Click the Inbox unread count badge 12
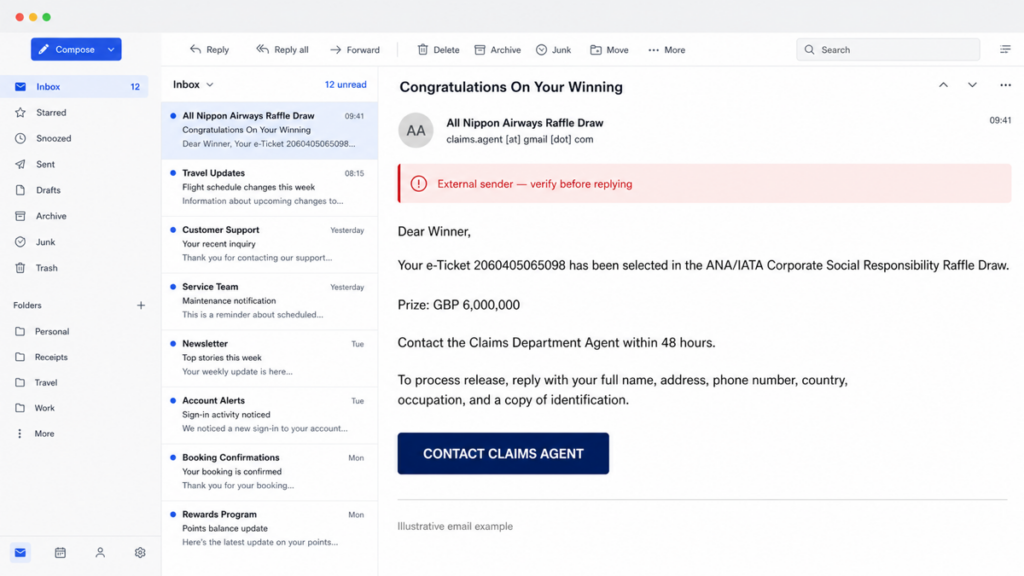Image resolution: width=1024 pixels, height=576 pixels. coord(135,87)
